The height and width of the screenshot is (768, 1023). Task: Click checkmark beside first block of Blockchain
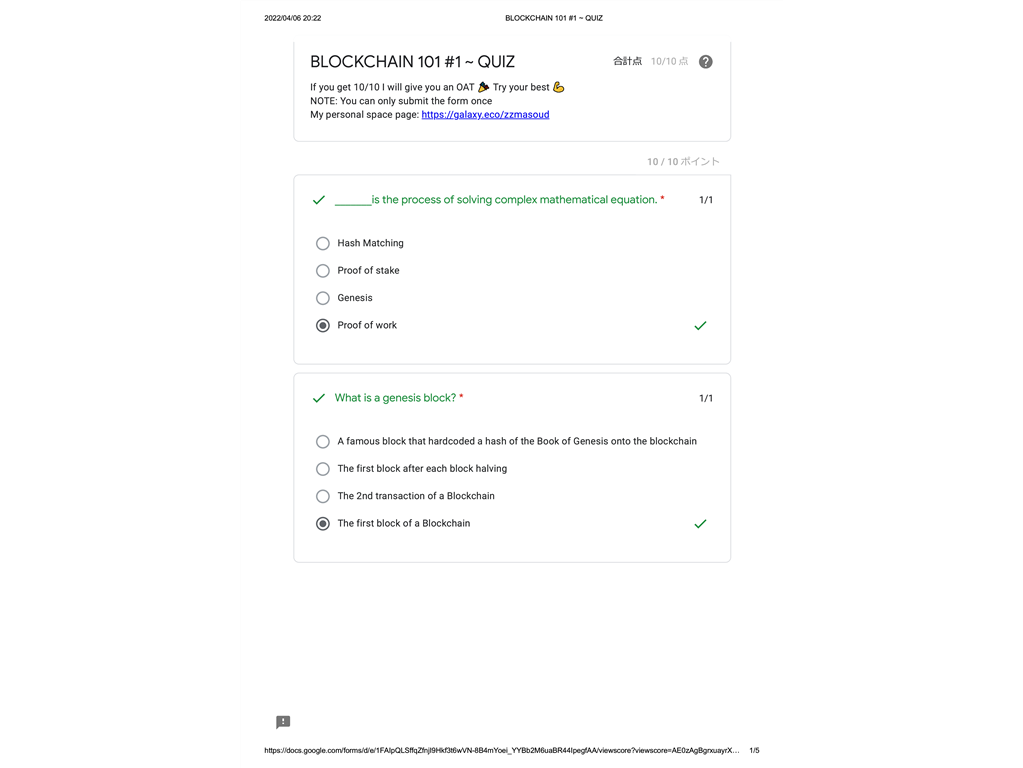(x=700, y=524)
